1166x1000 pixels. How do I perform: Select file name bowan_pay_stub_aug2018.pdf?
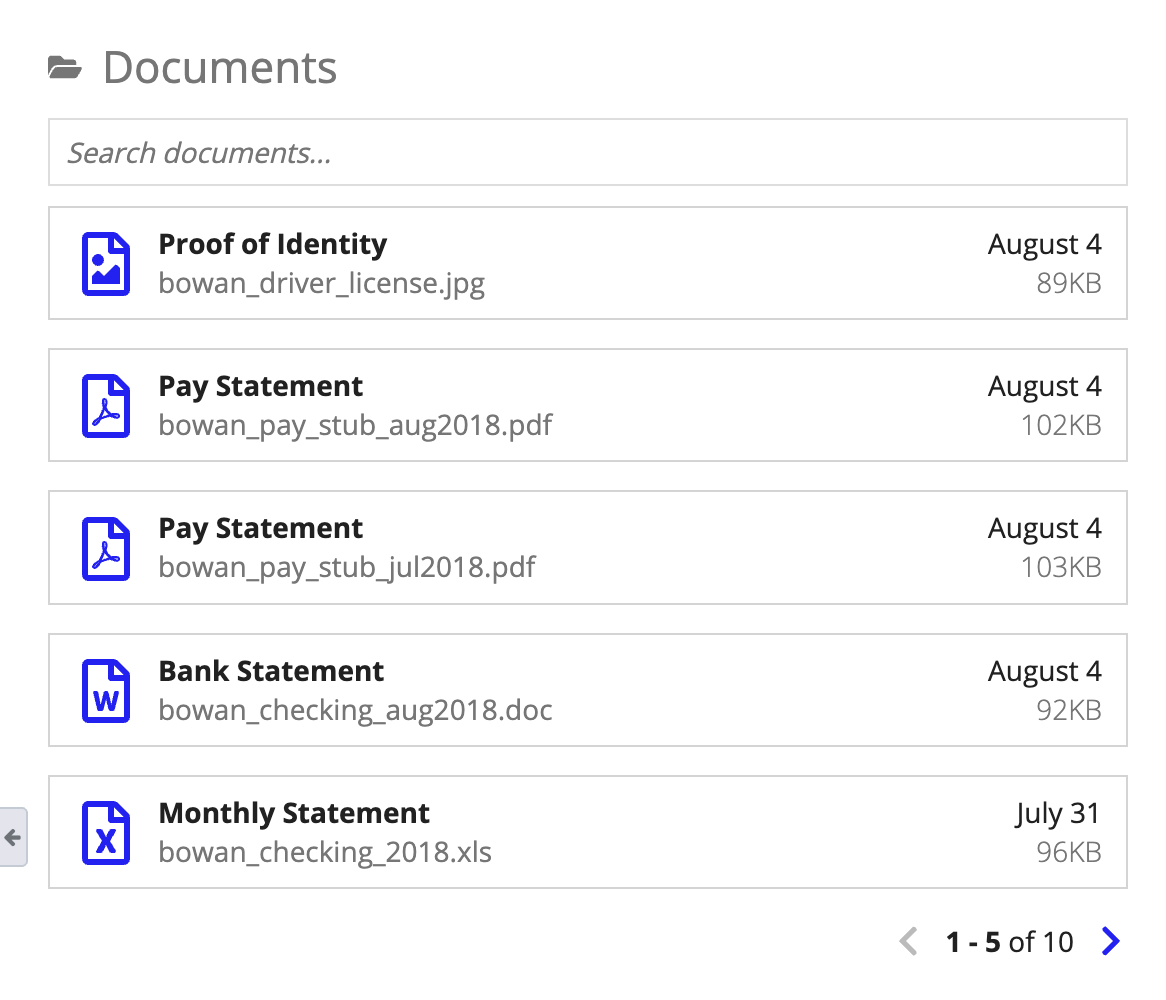(355, 426)
